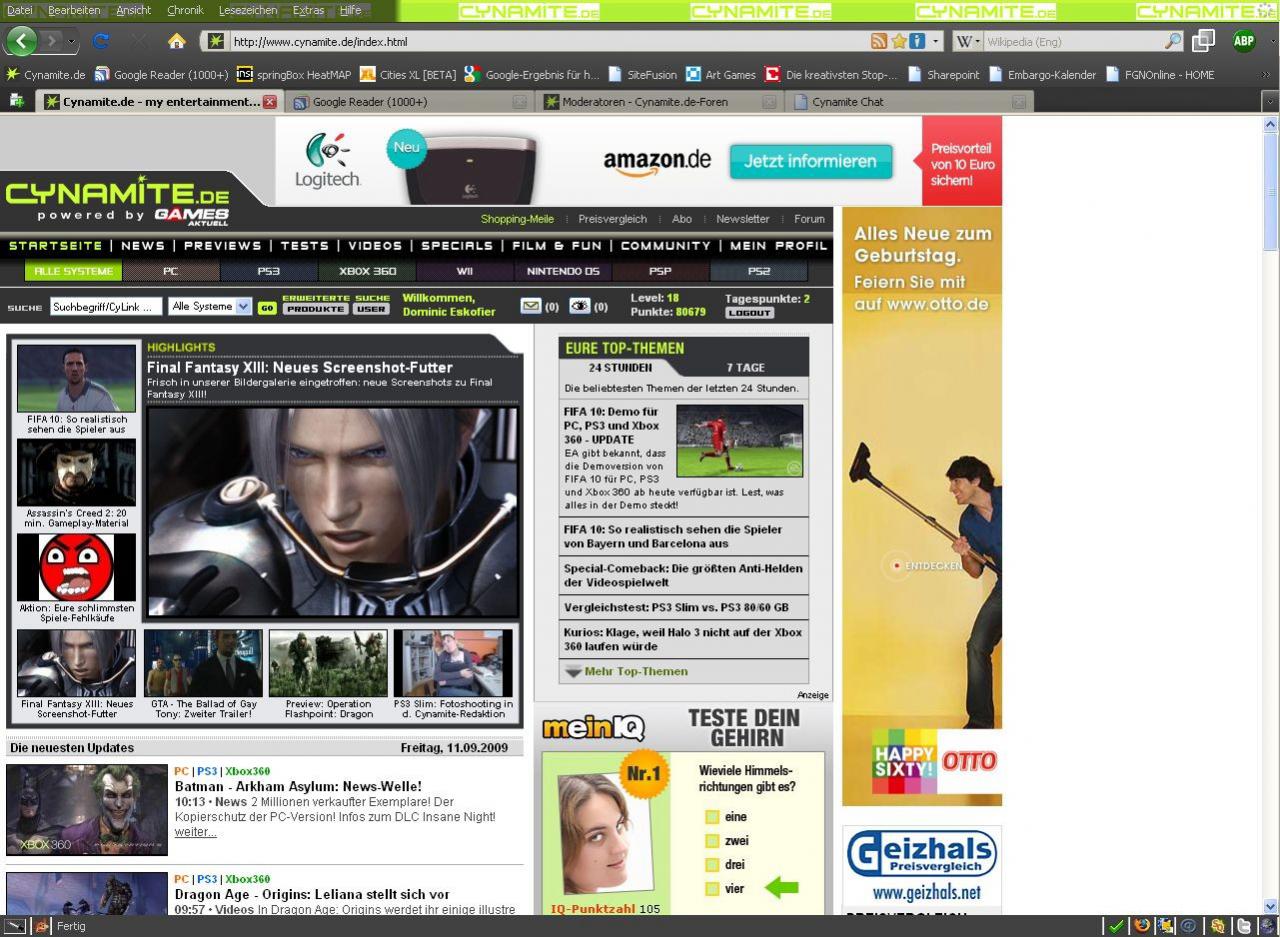
Task: Click the vertical page scrollbar thumb
Action: [x=1271, y=191]
